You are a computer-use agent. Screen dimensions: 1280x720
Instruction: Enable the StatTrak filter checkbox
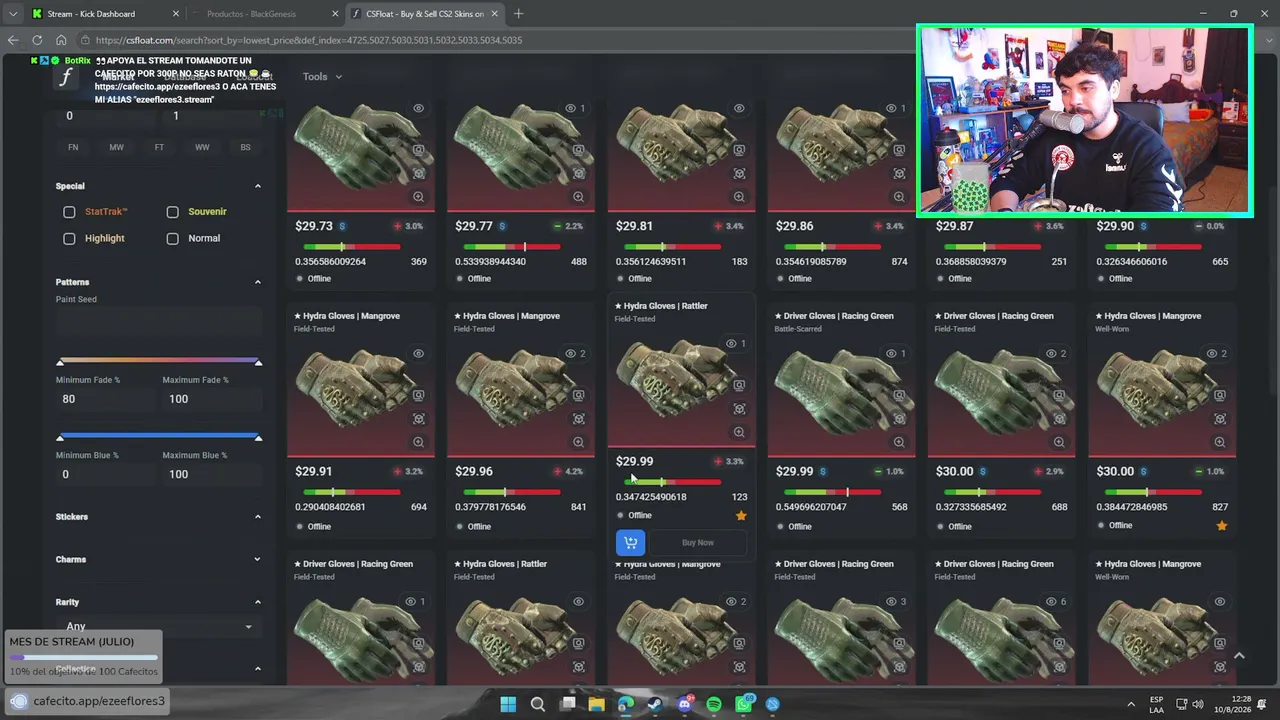coord(69,212)
